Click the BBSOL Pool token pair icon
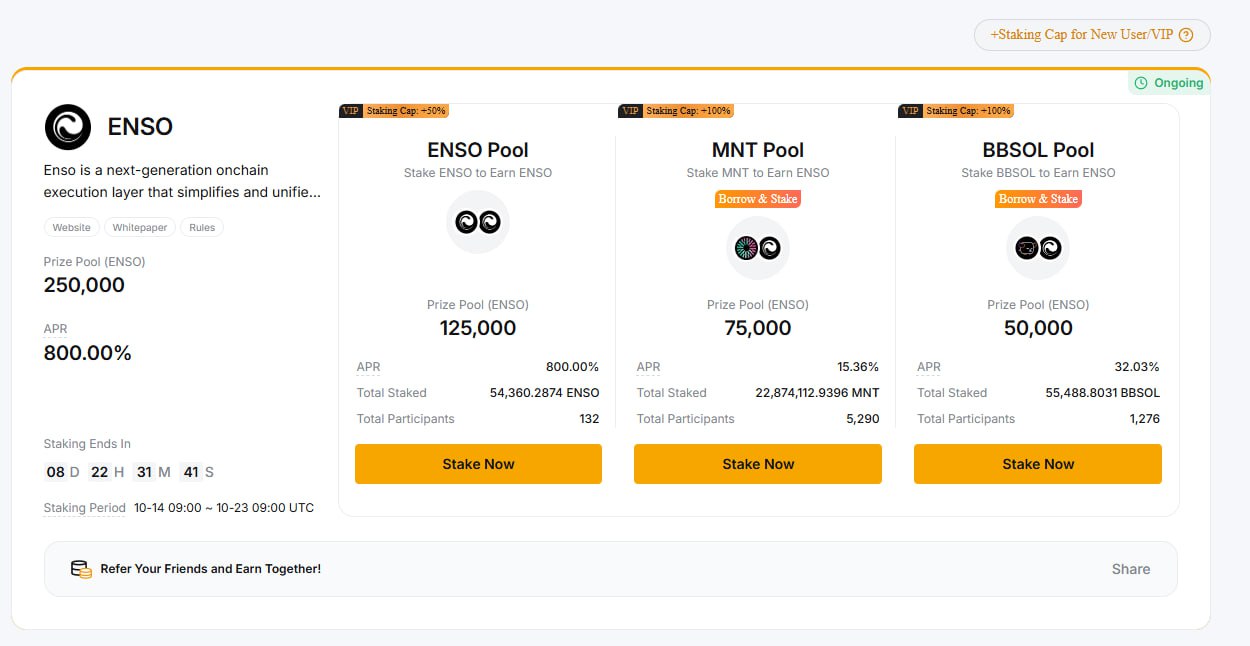The image size is (1250, 646). (x=1038, y=248)
